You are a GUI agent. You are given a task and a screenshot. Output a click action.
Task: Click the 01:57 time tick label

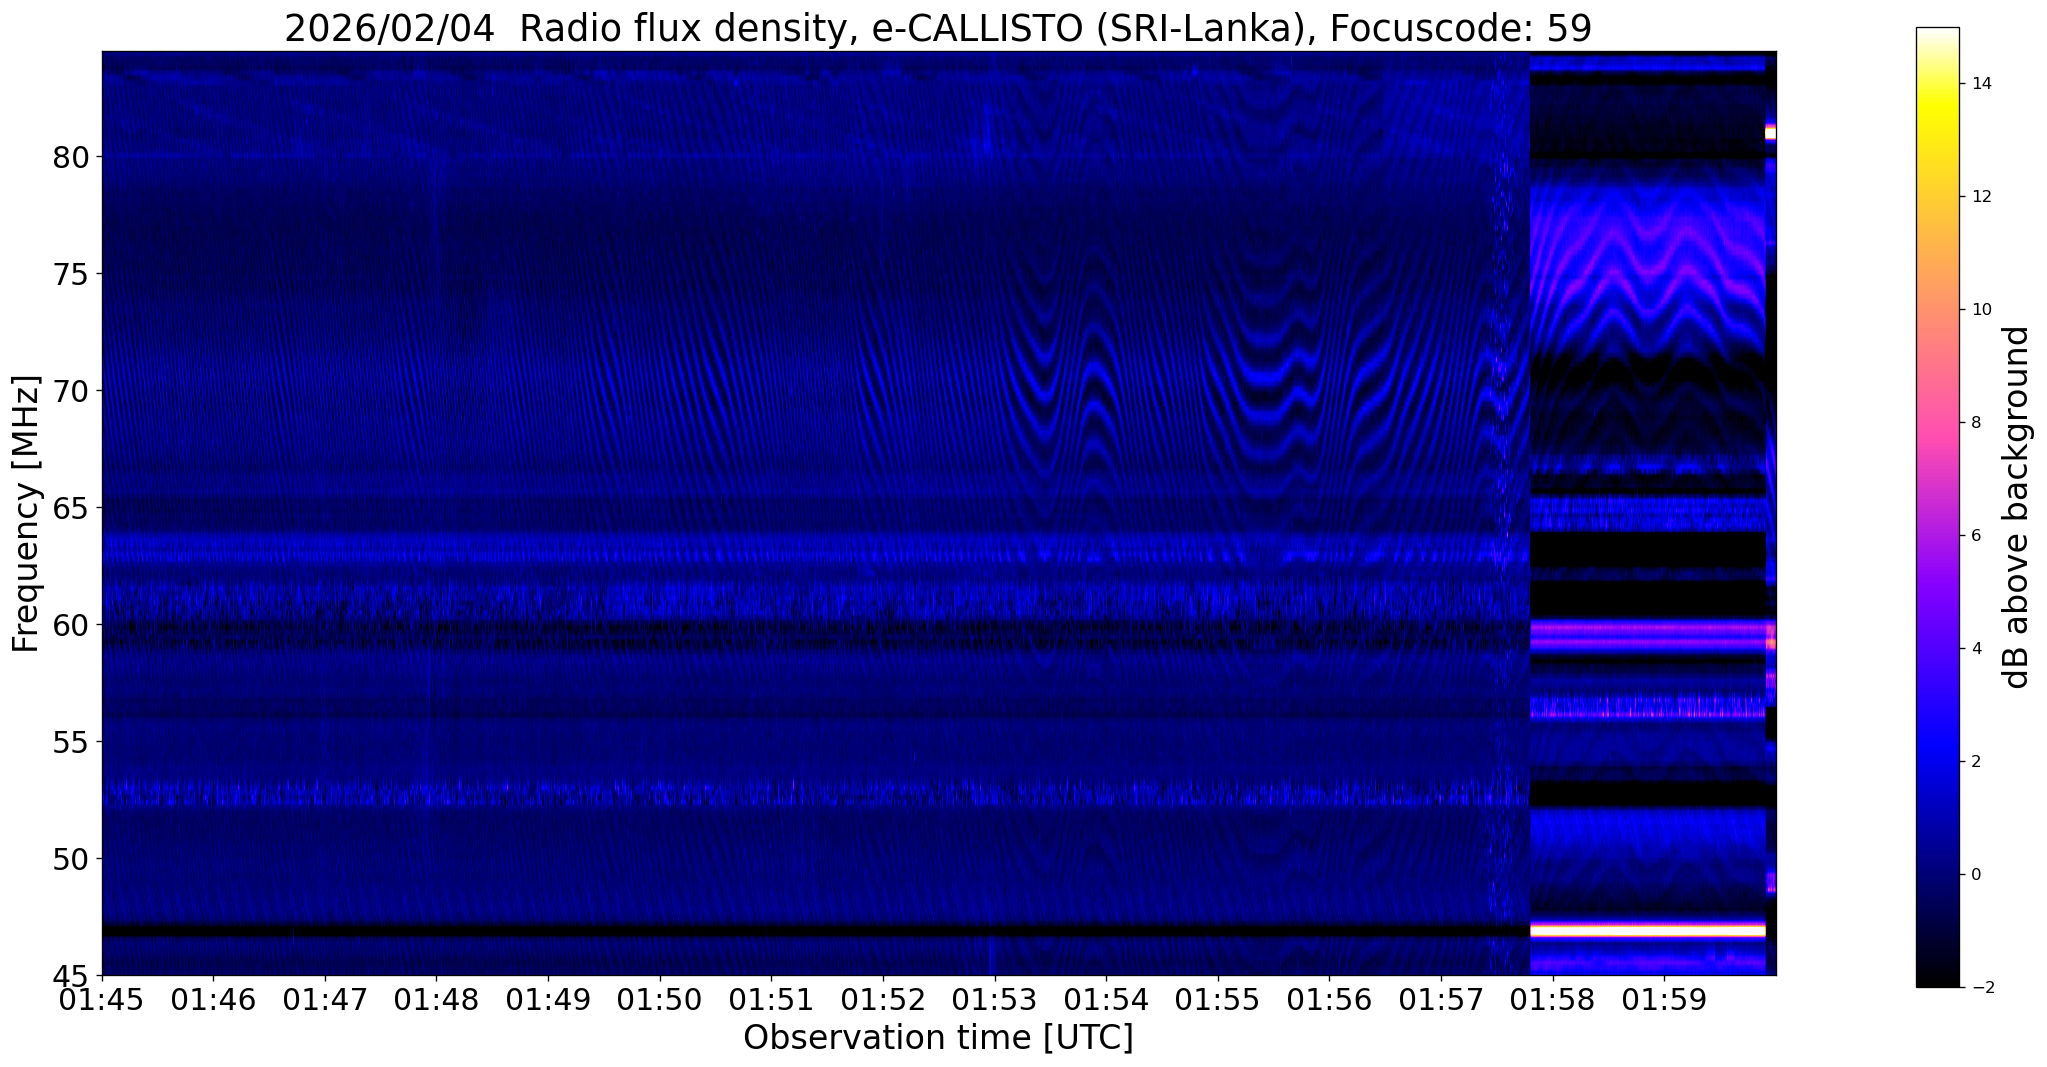1440,999
